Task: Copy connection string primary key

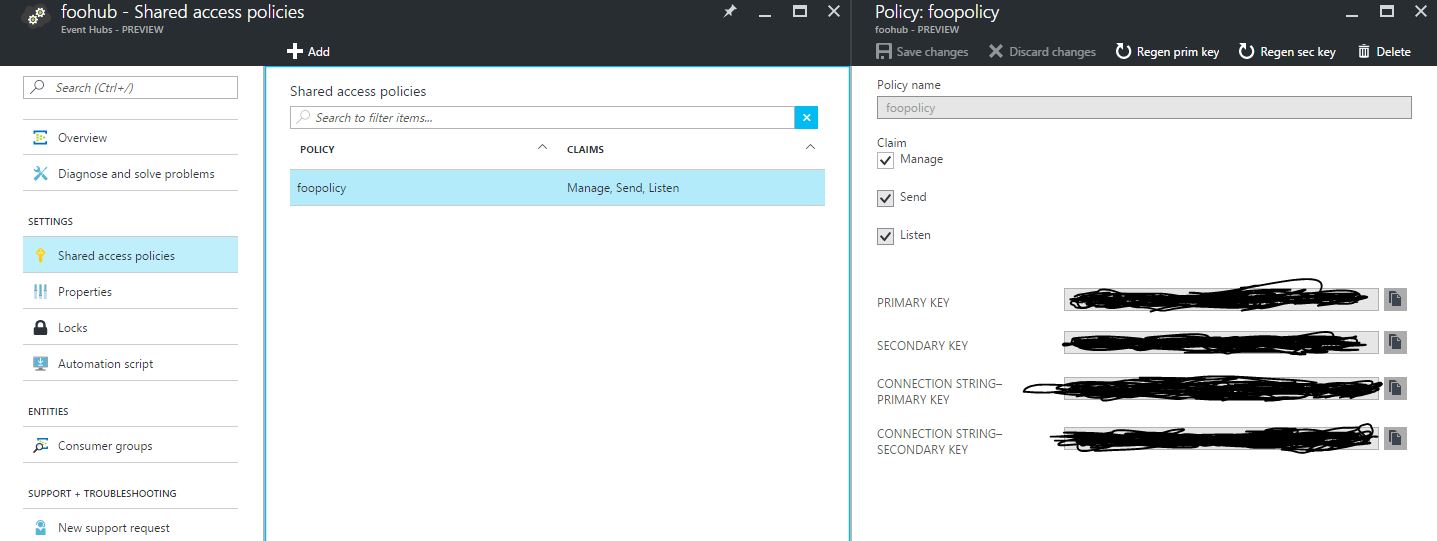Action: coord(1395,387)
